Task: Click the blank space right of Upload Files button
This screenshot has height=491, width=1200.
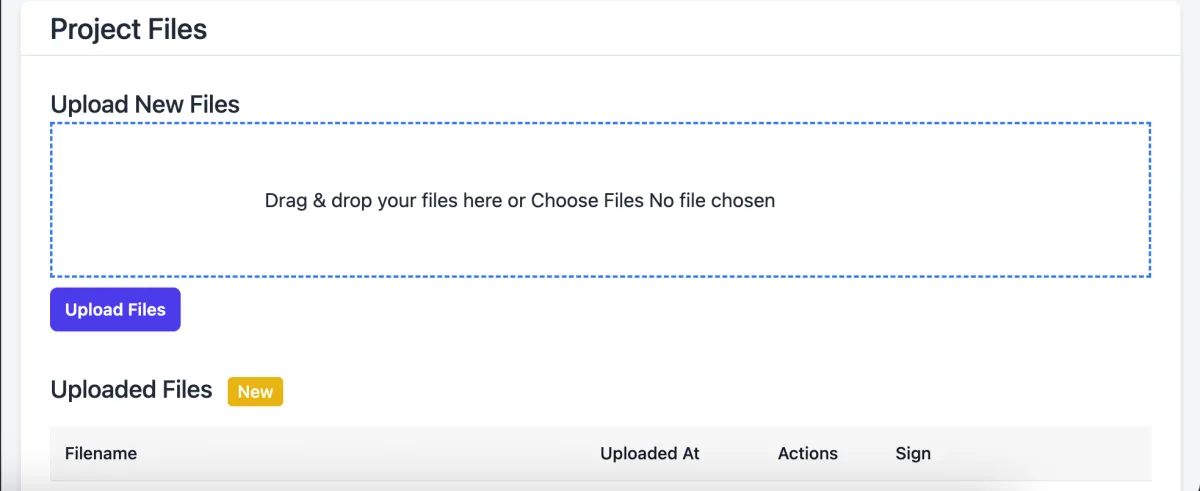Action: click(x=600, y=310)
